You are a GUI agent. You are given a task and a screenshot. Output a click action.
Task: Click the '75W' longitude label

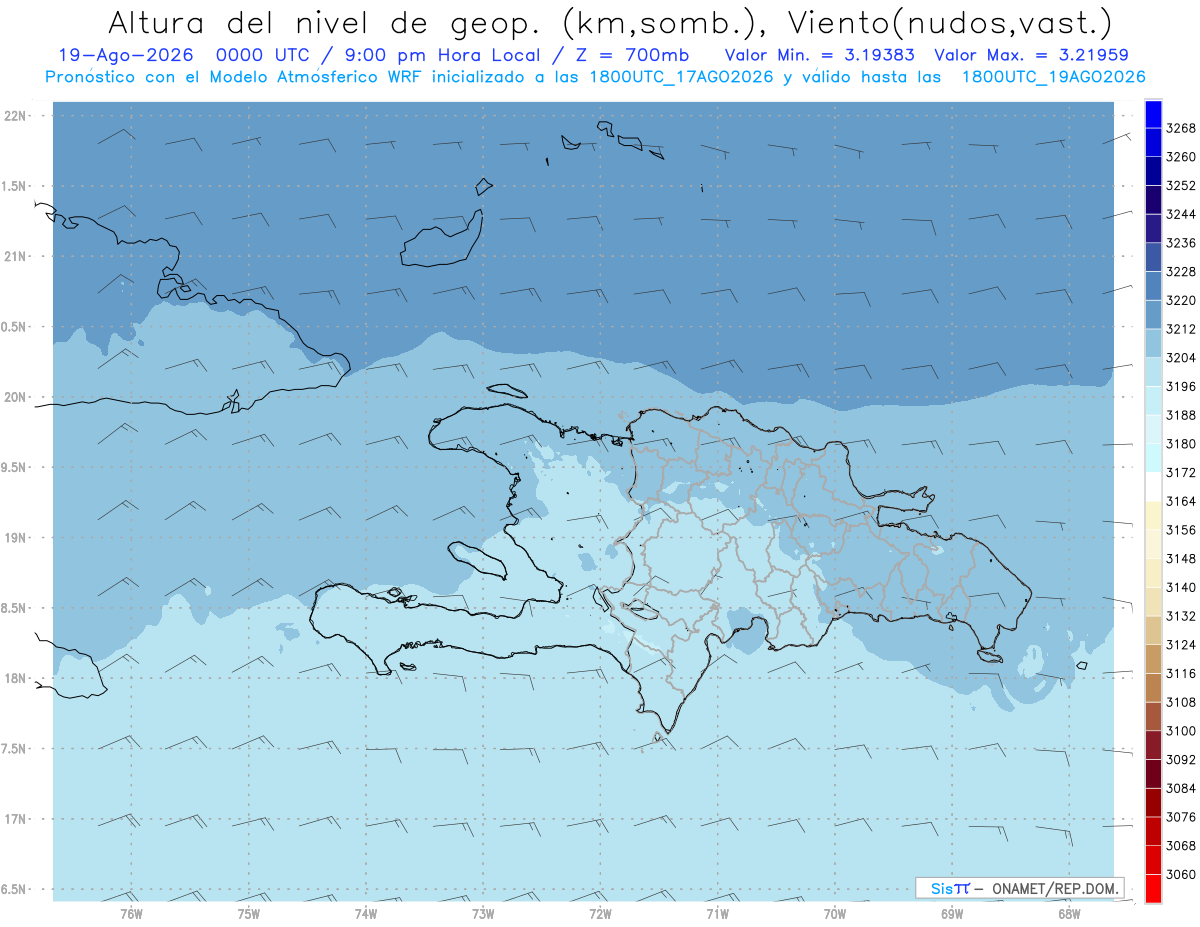(248, 913)
